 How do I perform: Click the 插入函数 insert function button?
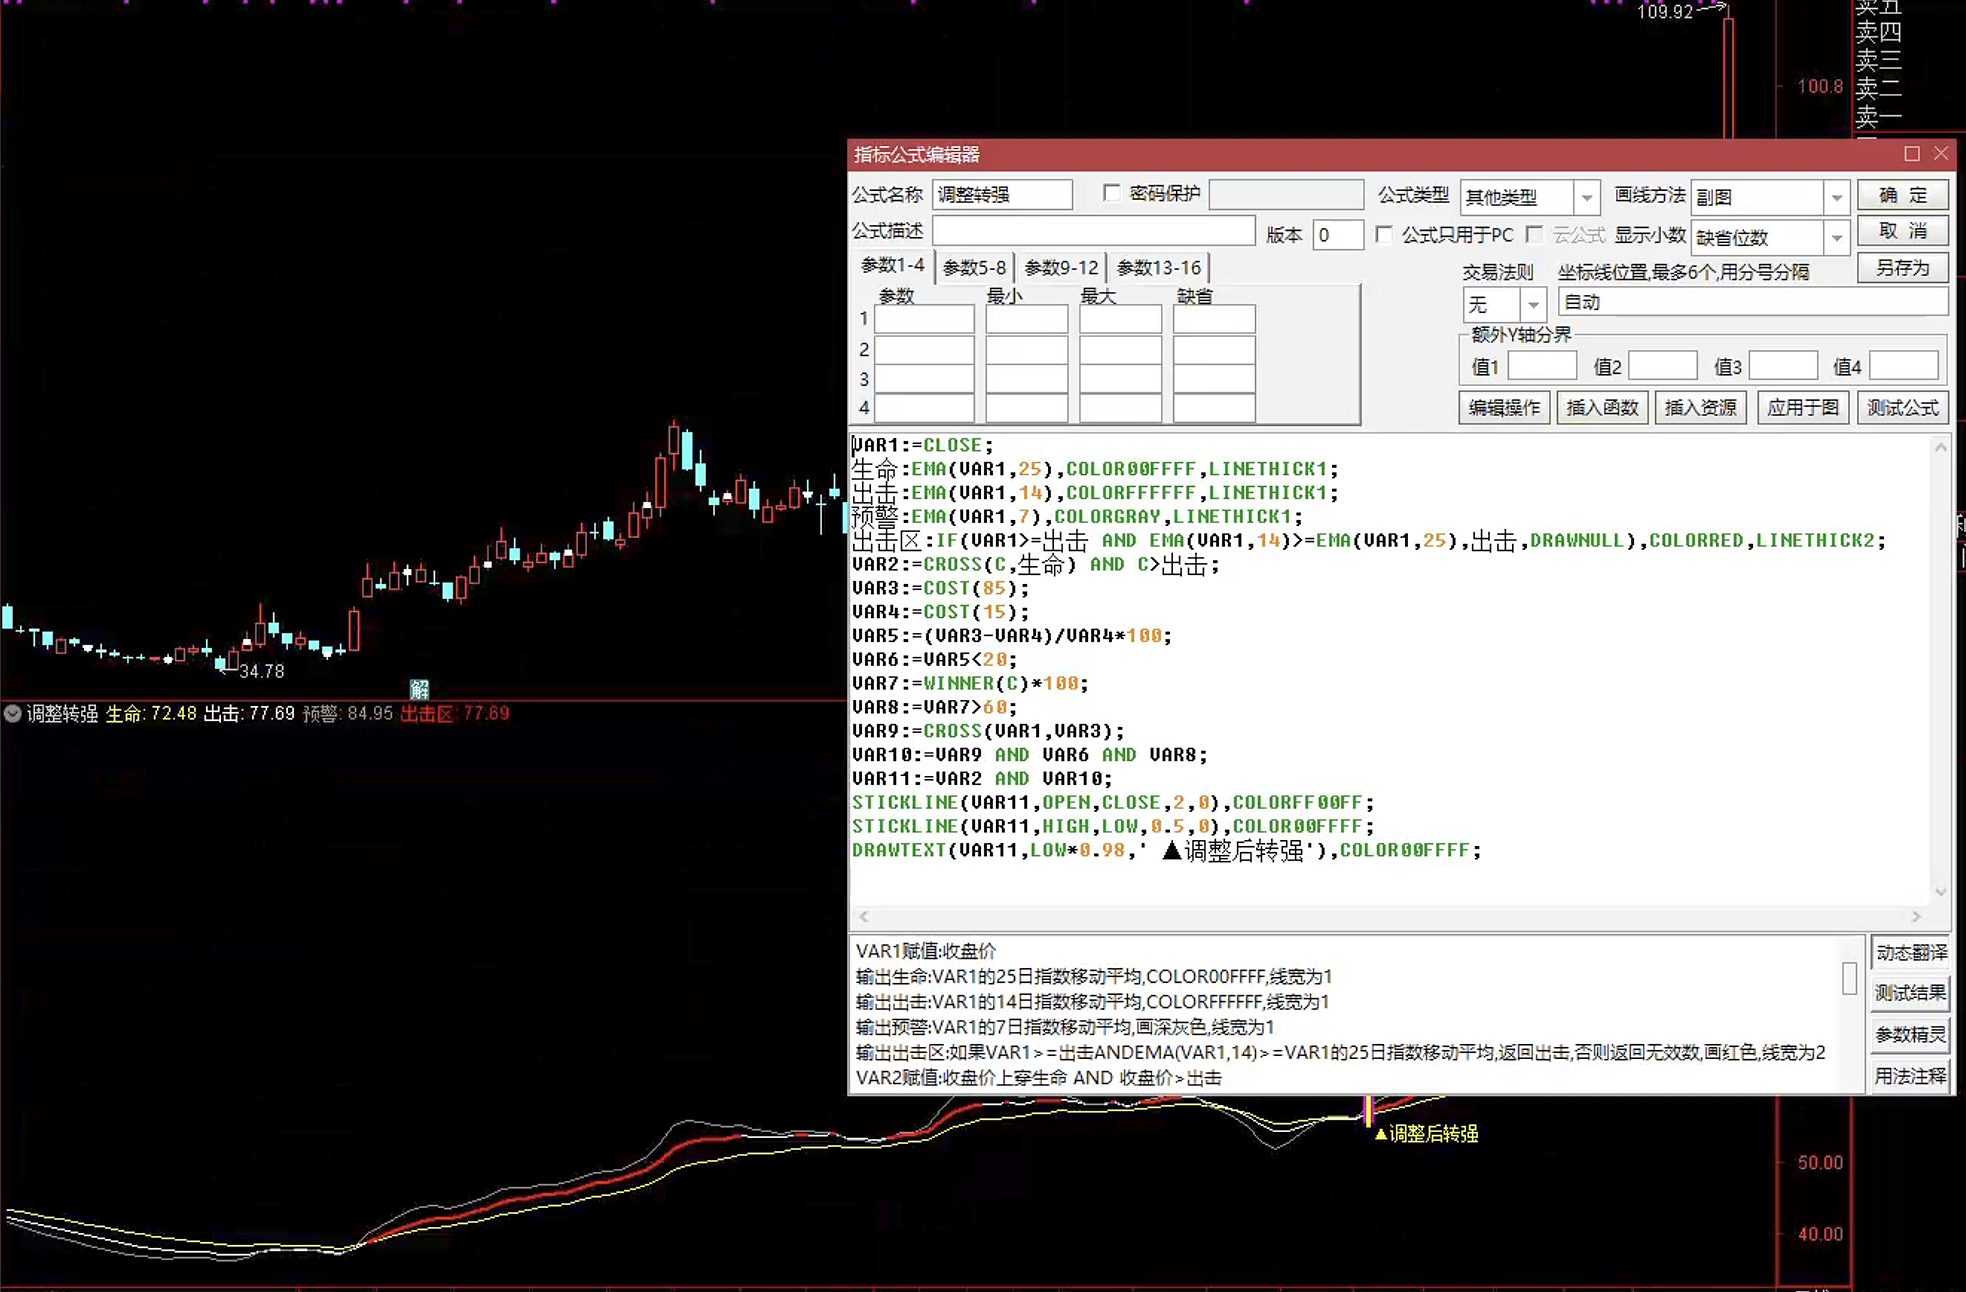1602,407
